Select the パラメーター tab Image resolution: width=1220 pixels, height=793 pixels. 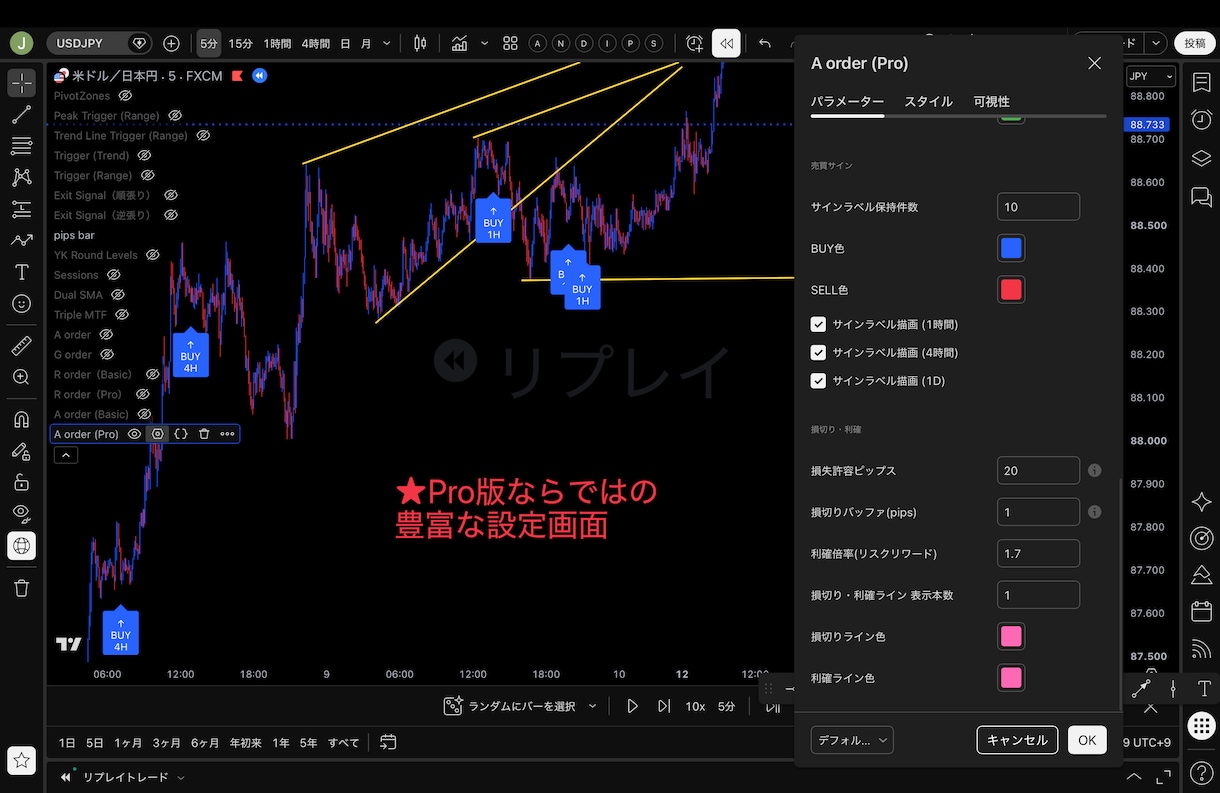847,102
